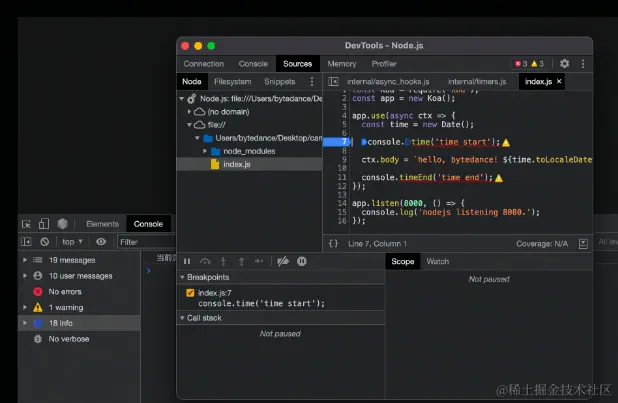This screenshot has height=403, width=618.
Task: Open the Elements tab in background window
Action: 102,224
